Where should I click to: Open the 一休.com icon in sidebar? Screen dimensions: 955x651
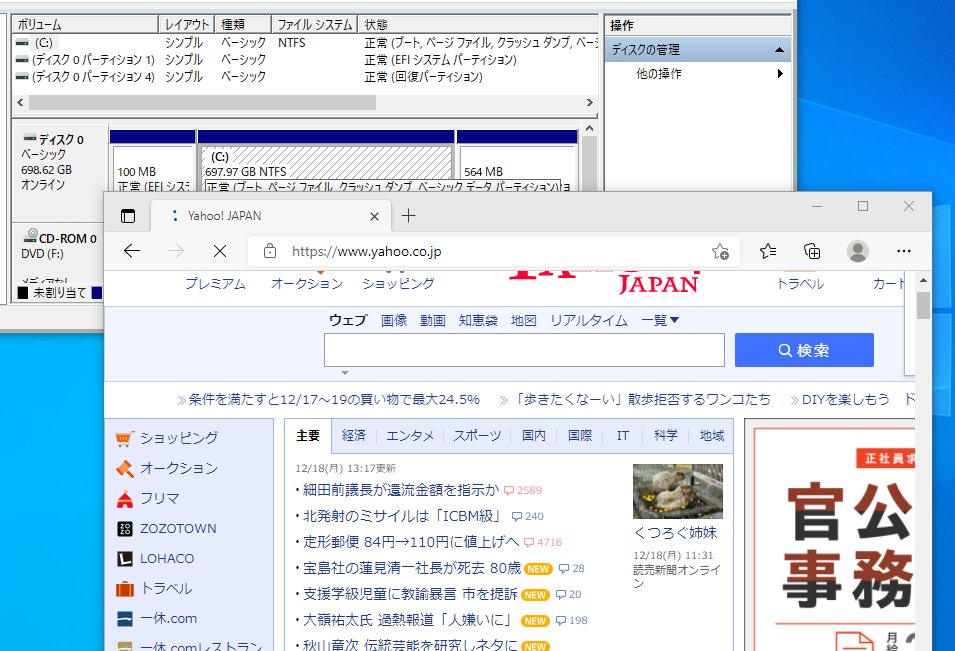pyautogui.click(x=124, y=619)
